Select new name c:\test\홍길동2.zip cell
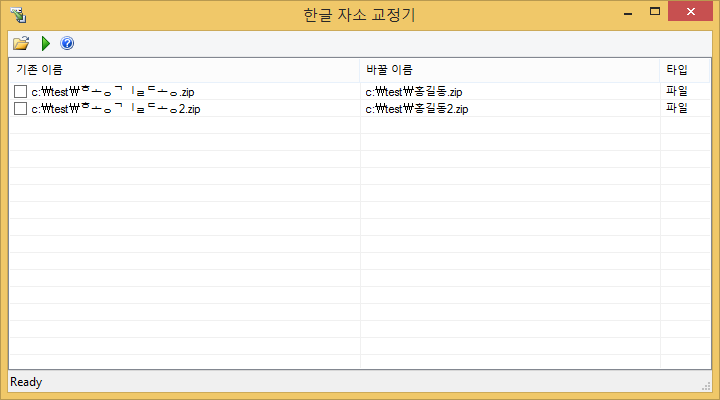The width and height of the screenshot is (720, 400). (x=417, y=109)
